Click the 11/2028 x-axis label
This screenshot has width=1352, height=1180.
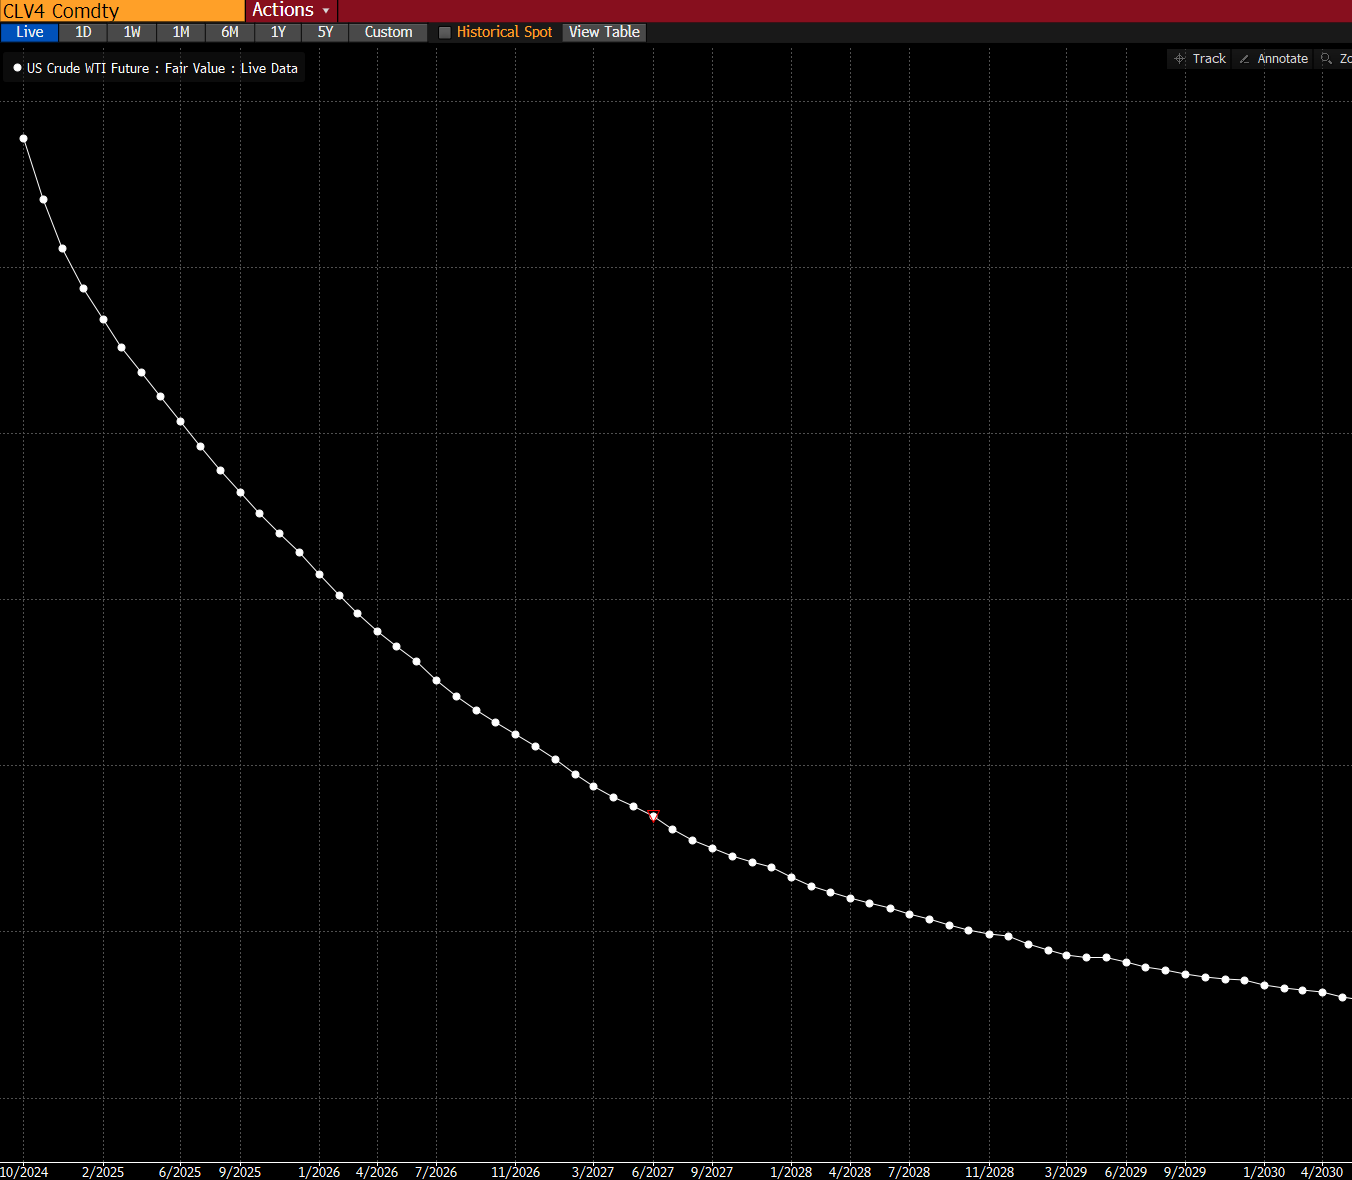[989, 1172]
